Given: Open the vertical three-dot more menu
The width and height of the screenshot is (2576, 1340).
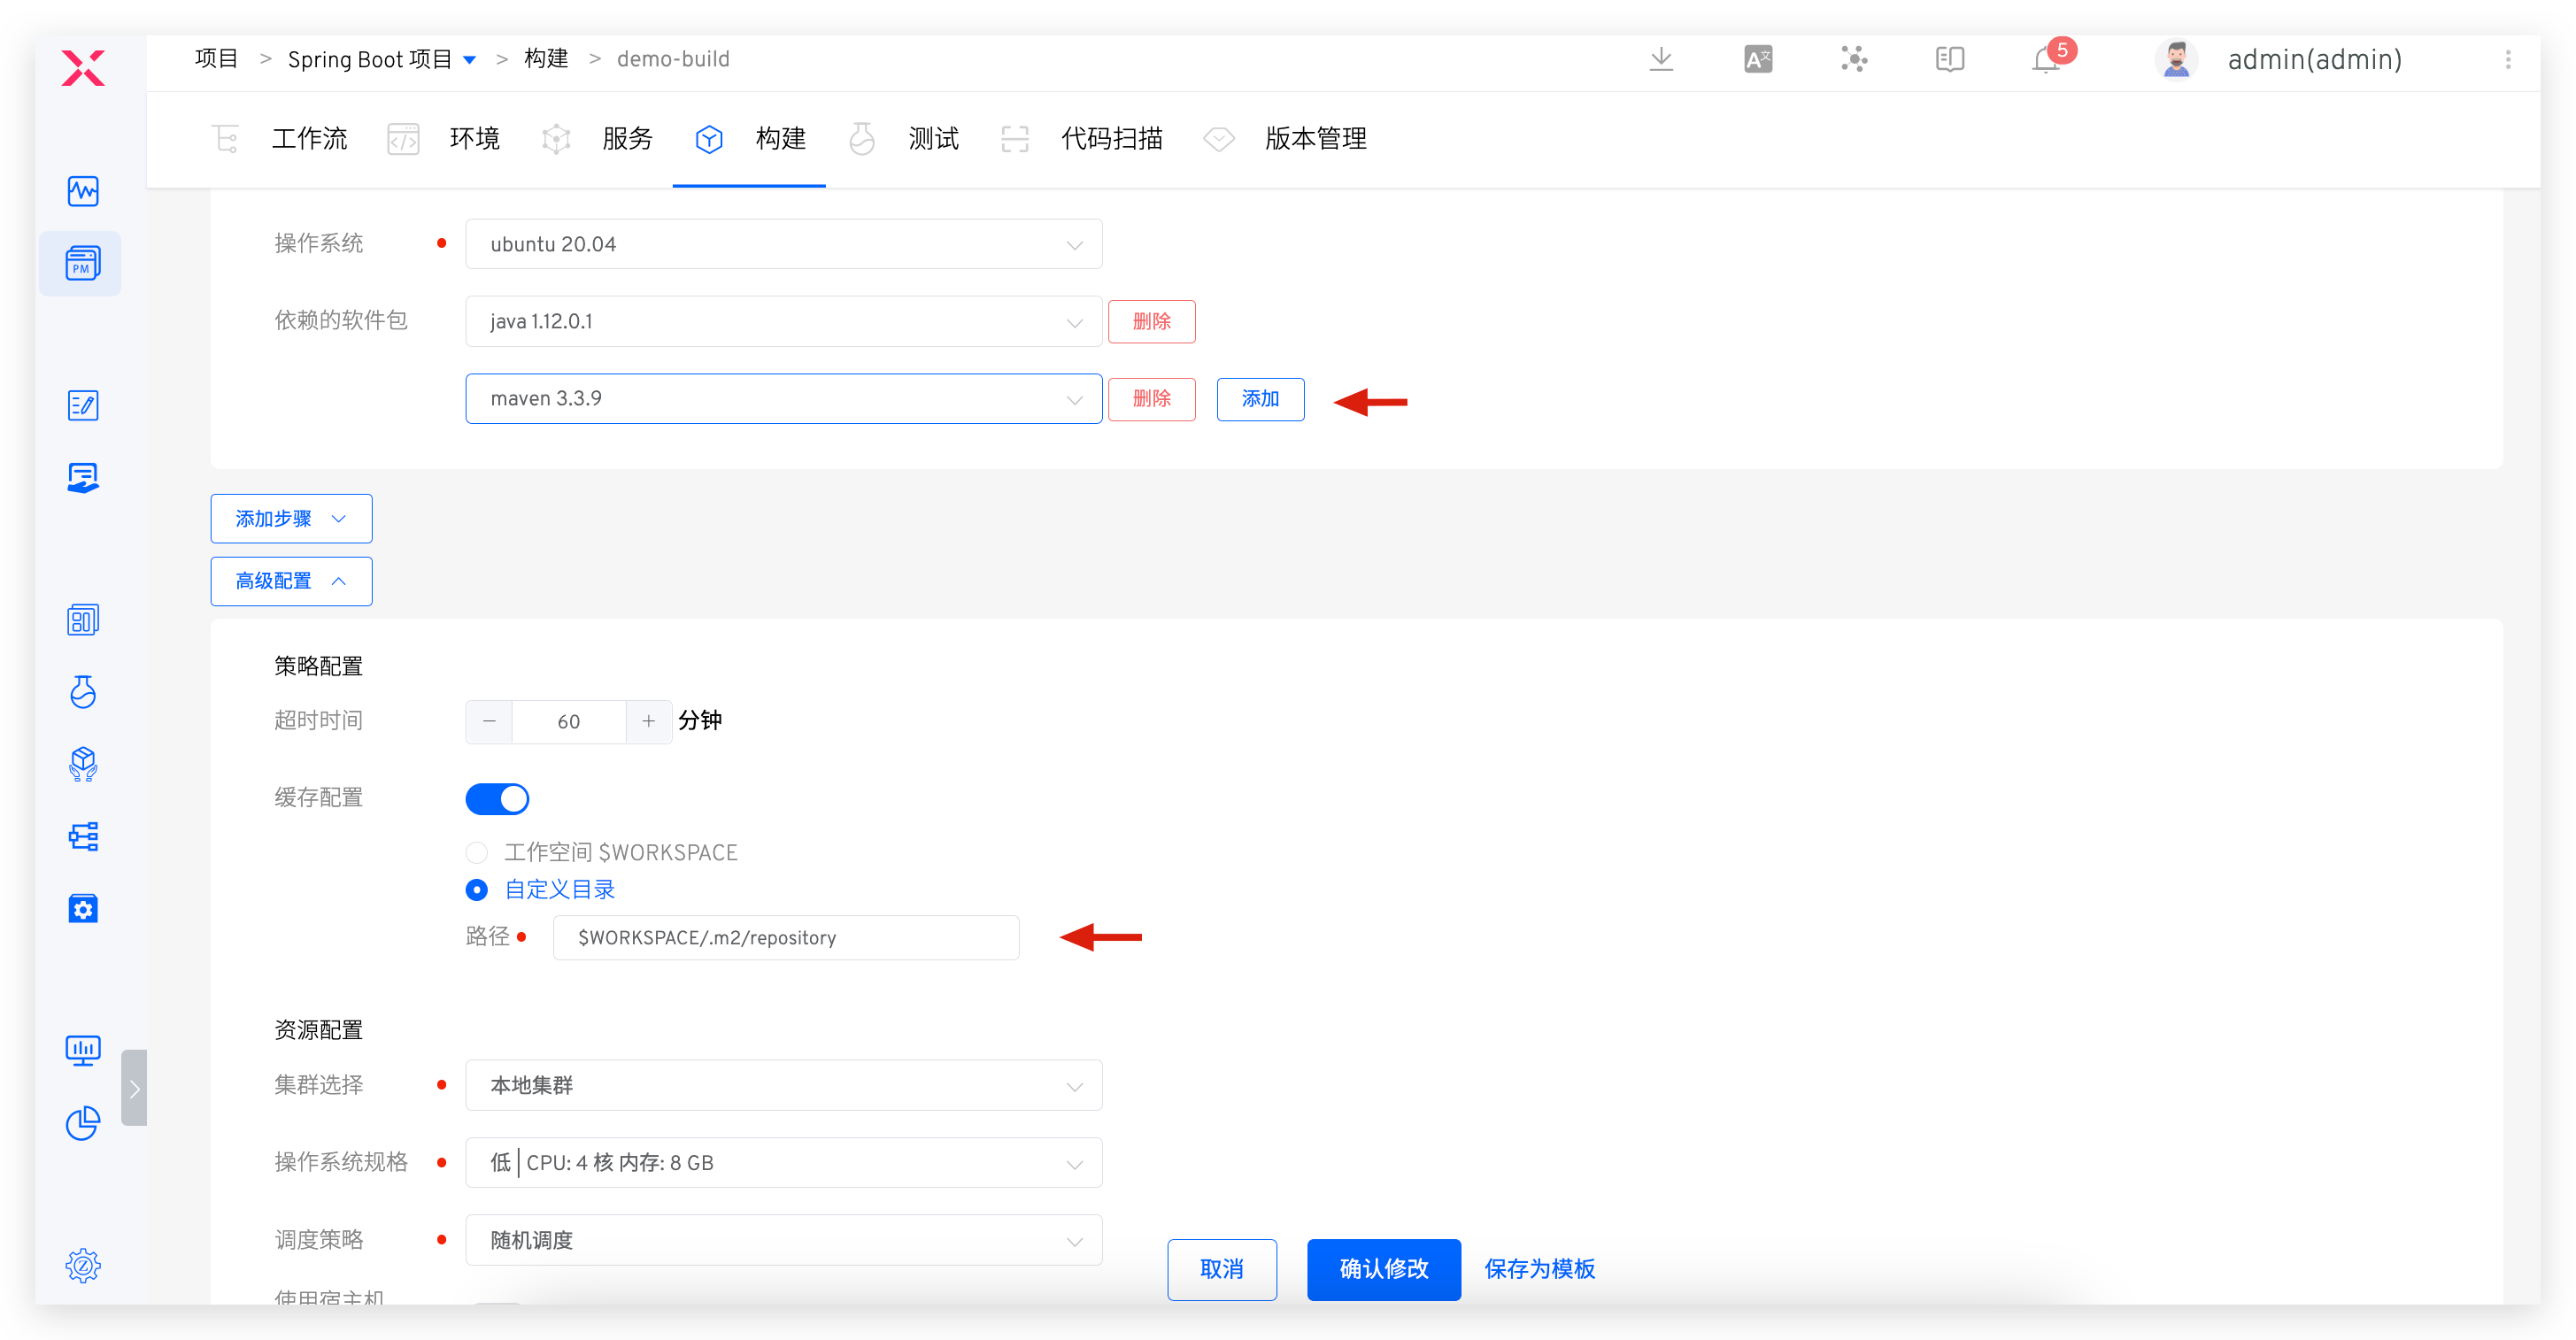Looking at the screenshot, I should point(2508,59).
